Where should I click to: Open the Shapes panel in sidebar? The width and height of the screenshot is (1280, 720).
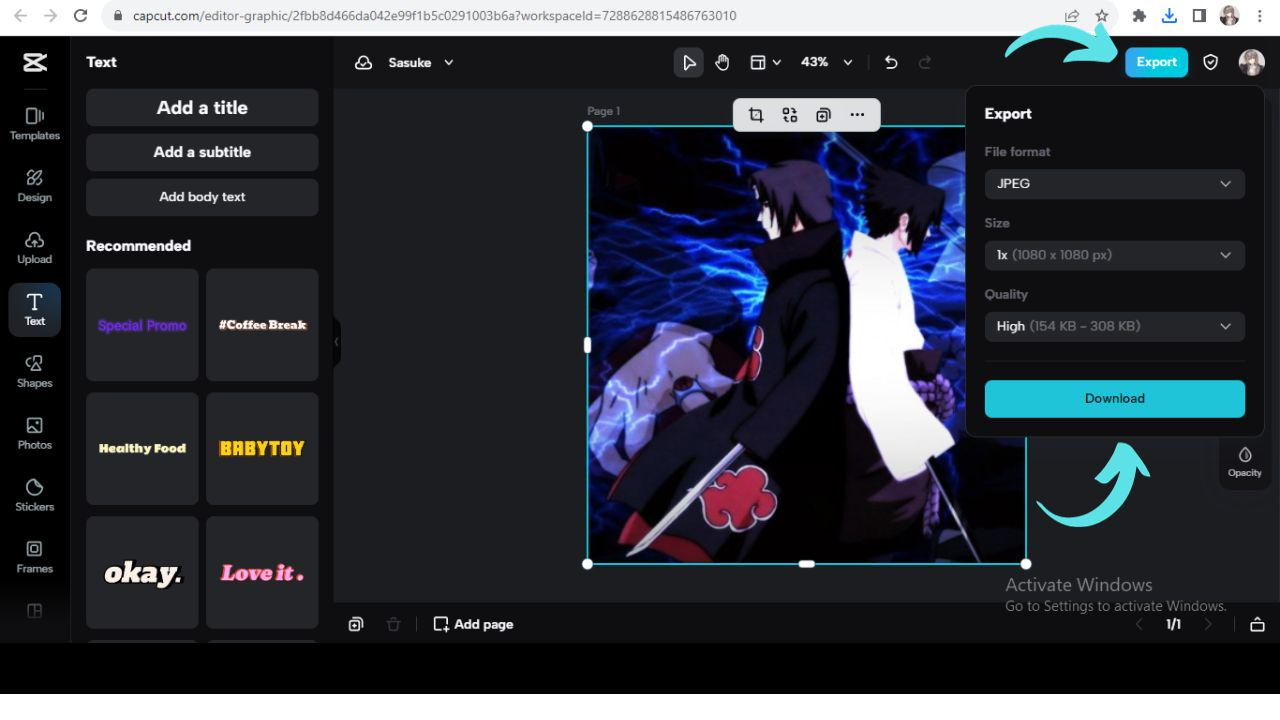point(35,372)
